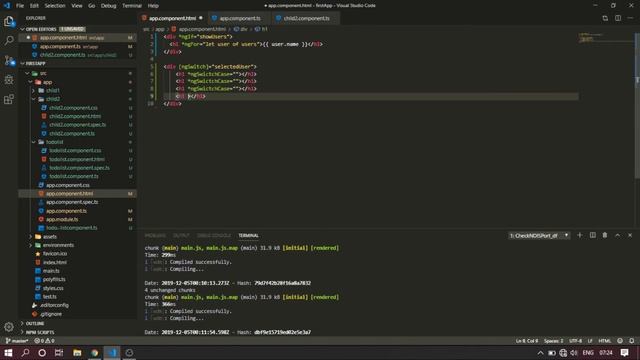The image size is (640, 360).
Task: Switch to the child2.component.ts editor tab
Action: click(306, 18)
